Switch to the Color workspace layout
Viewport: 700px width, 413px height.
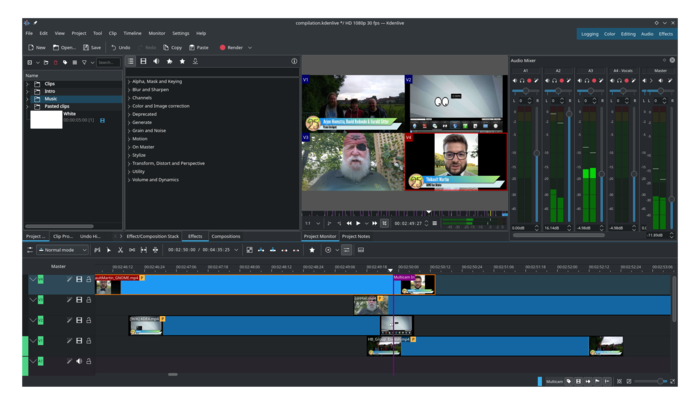coord(609,33)
